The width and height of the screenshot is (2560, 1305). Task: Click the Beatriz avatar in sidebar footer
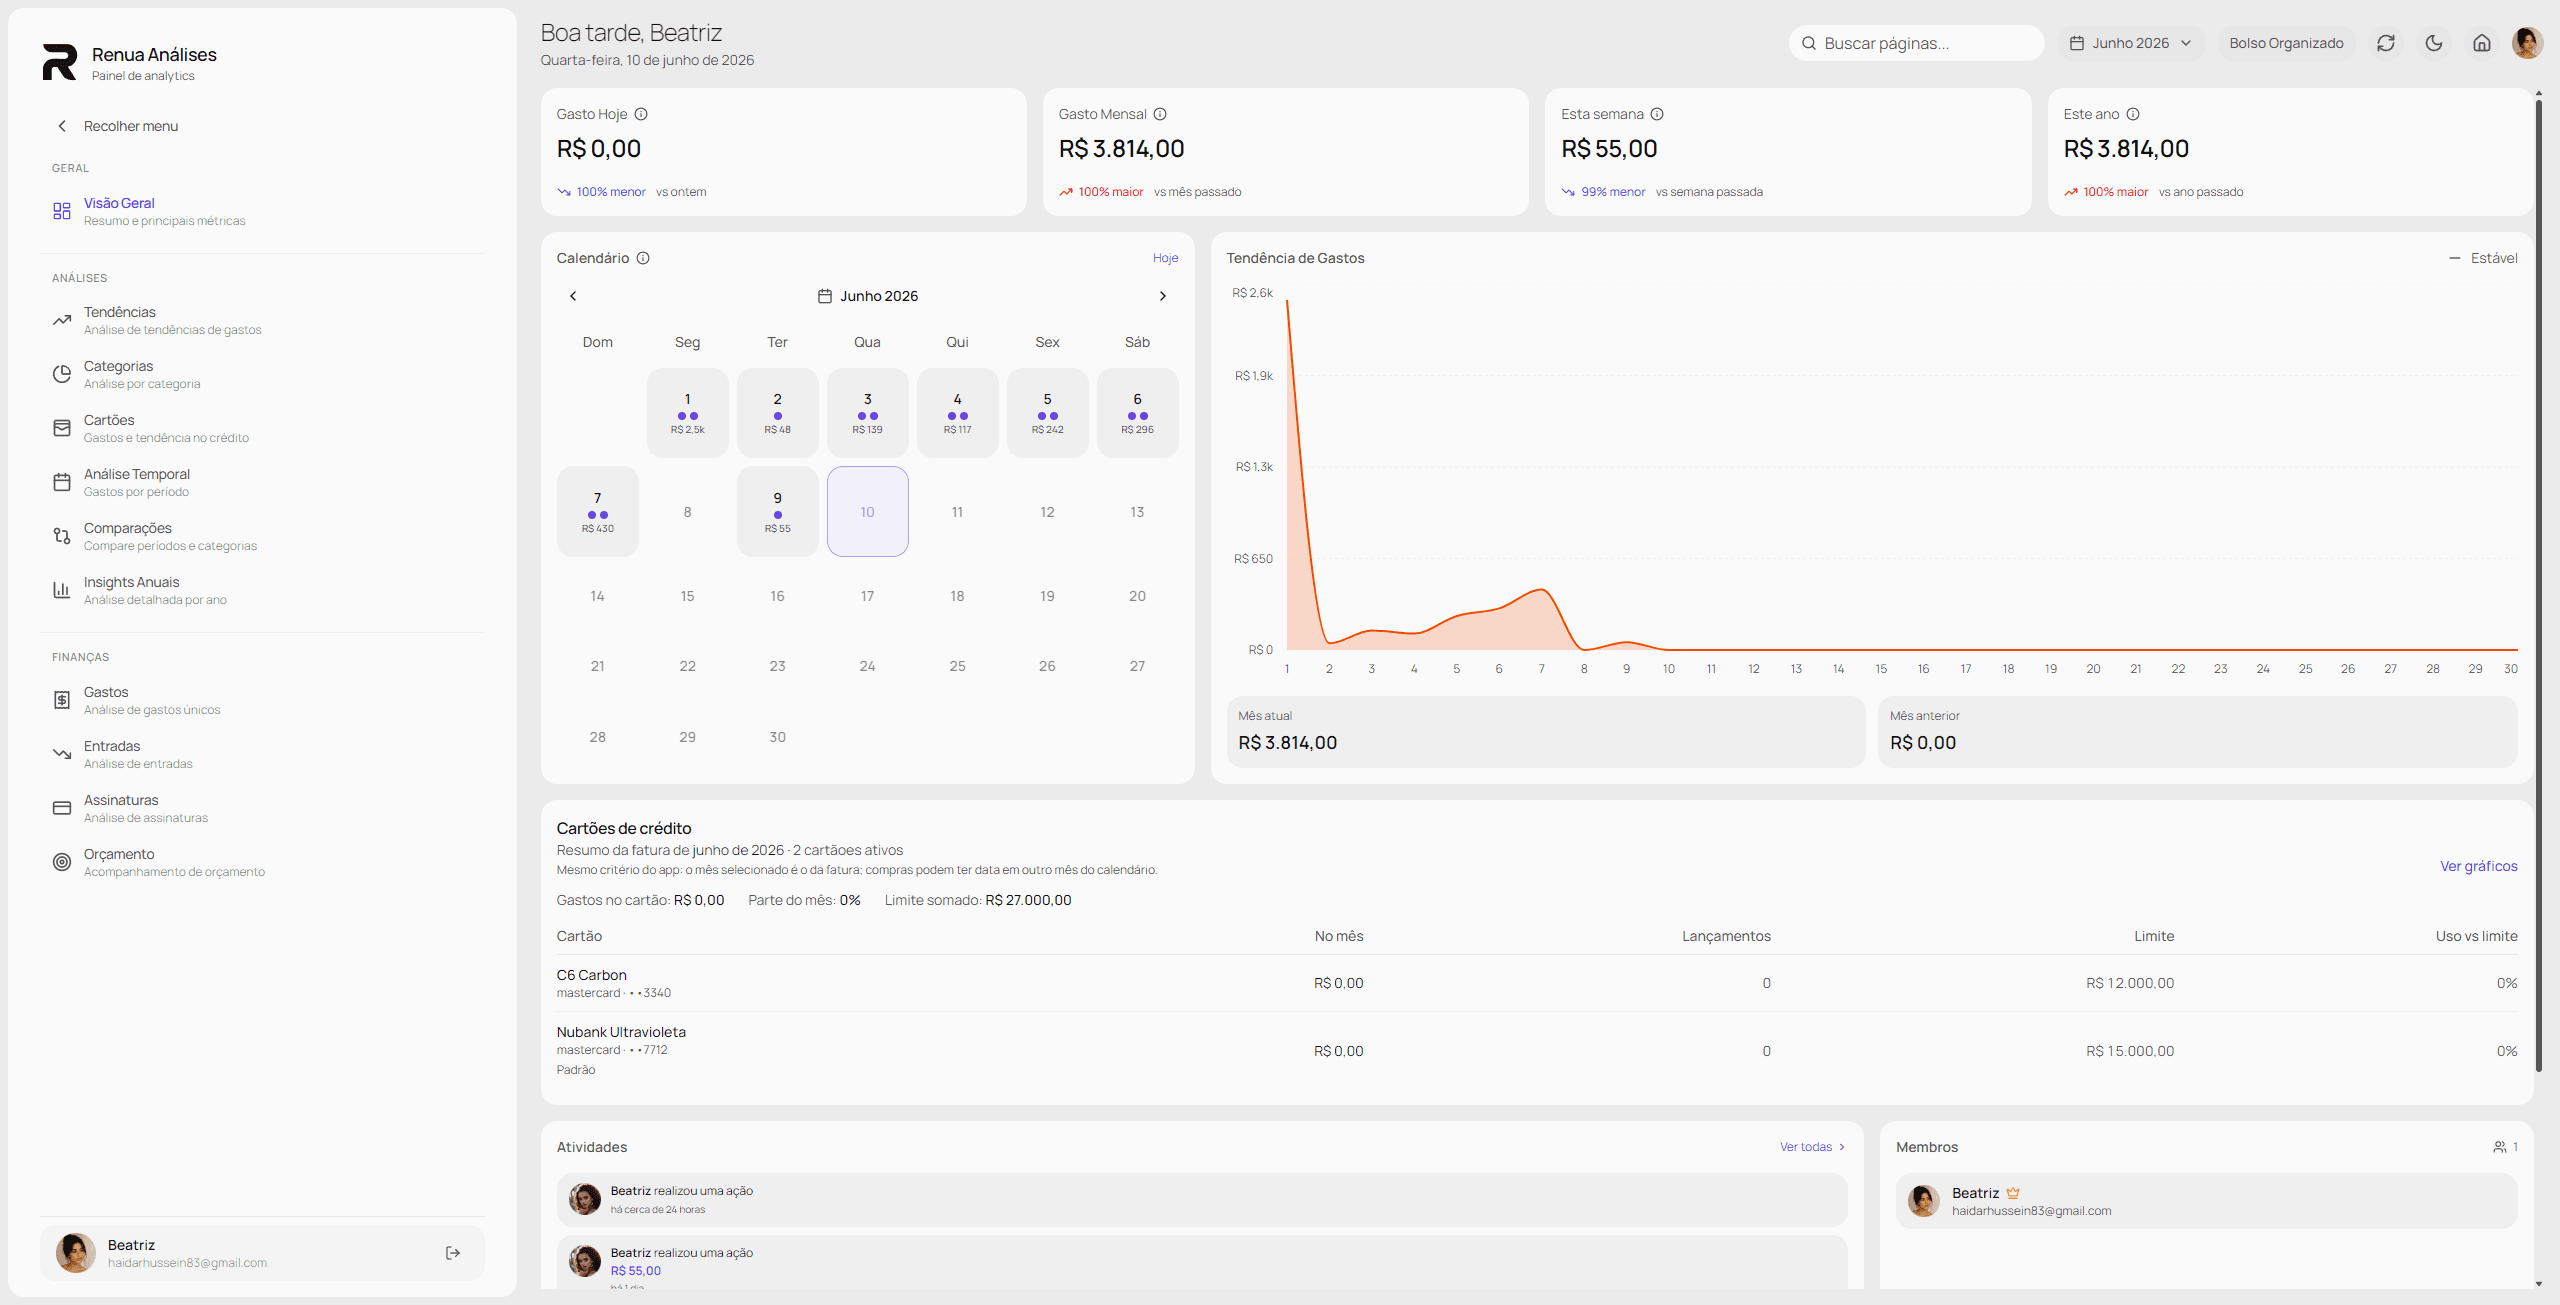coord(76,1253)
